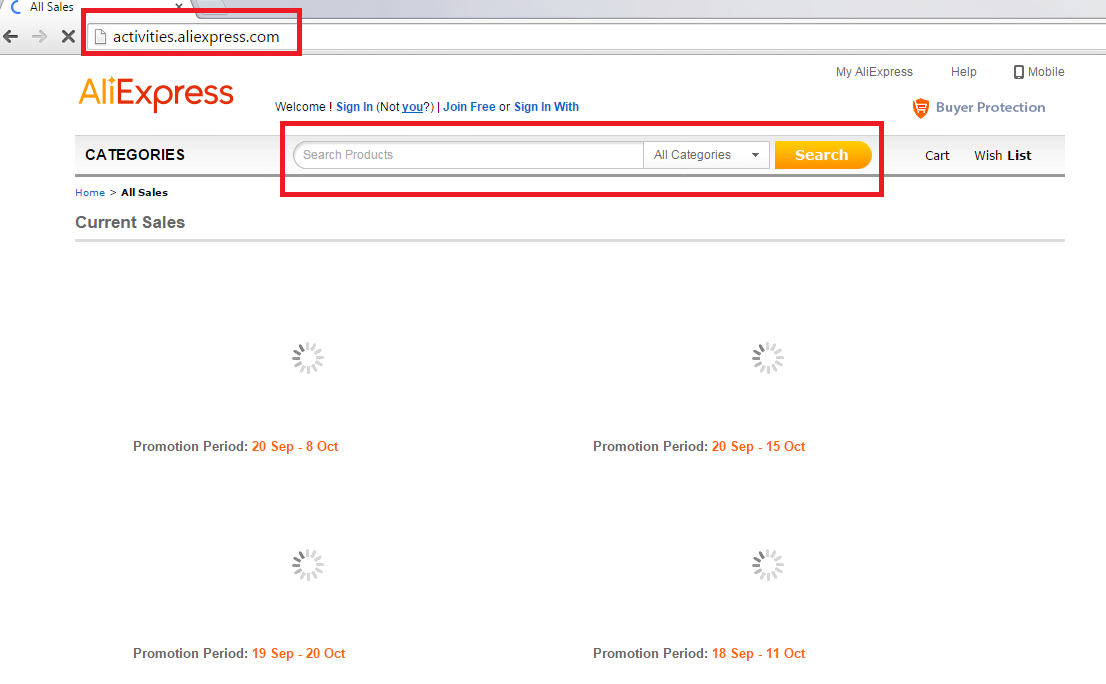Open the Cart

coord(937,156)
